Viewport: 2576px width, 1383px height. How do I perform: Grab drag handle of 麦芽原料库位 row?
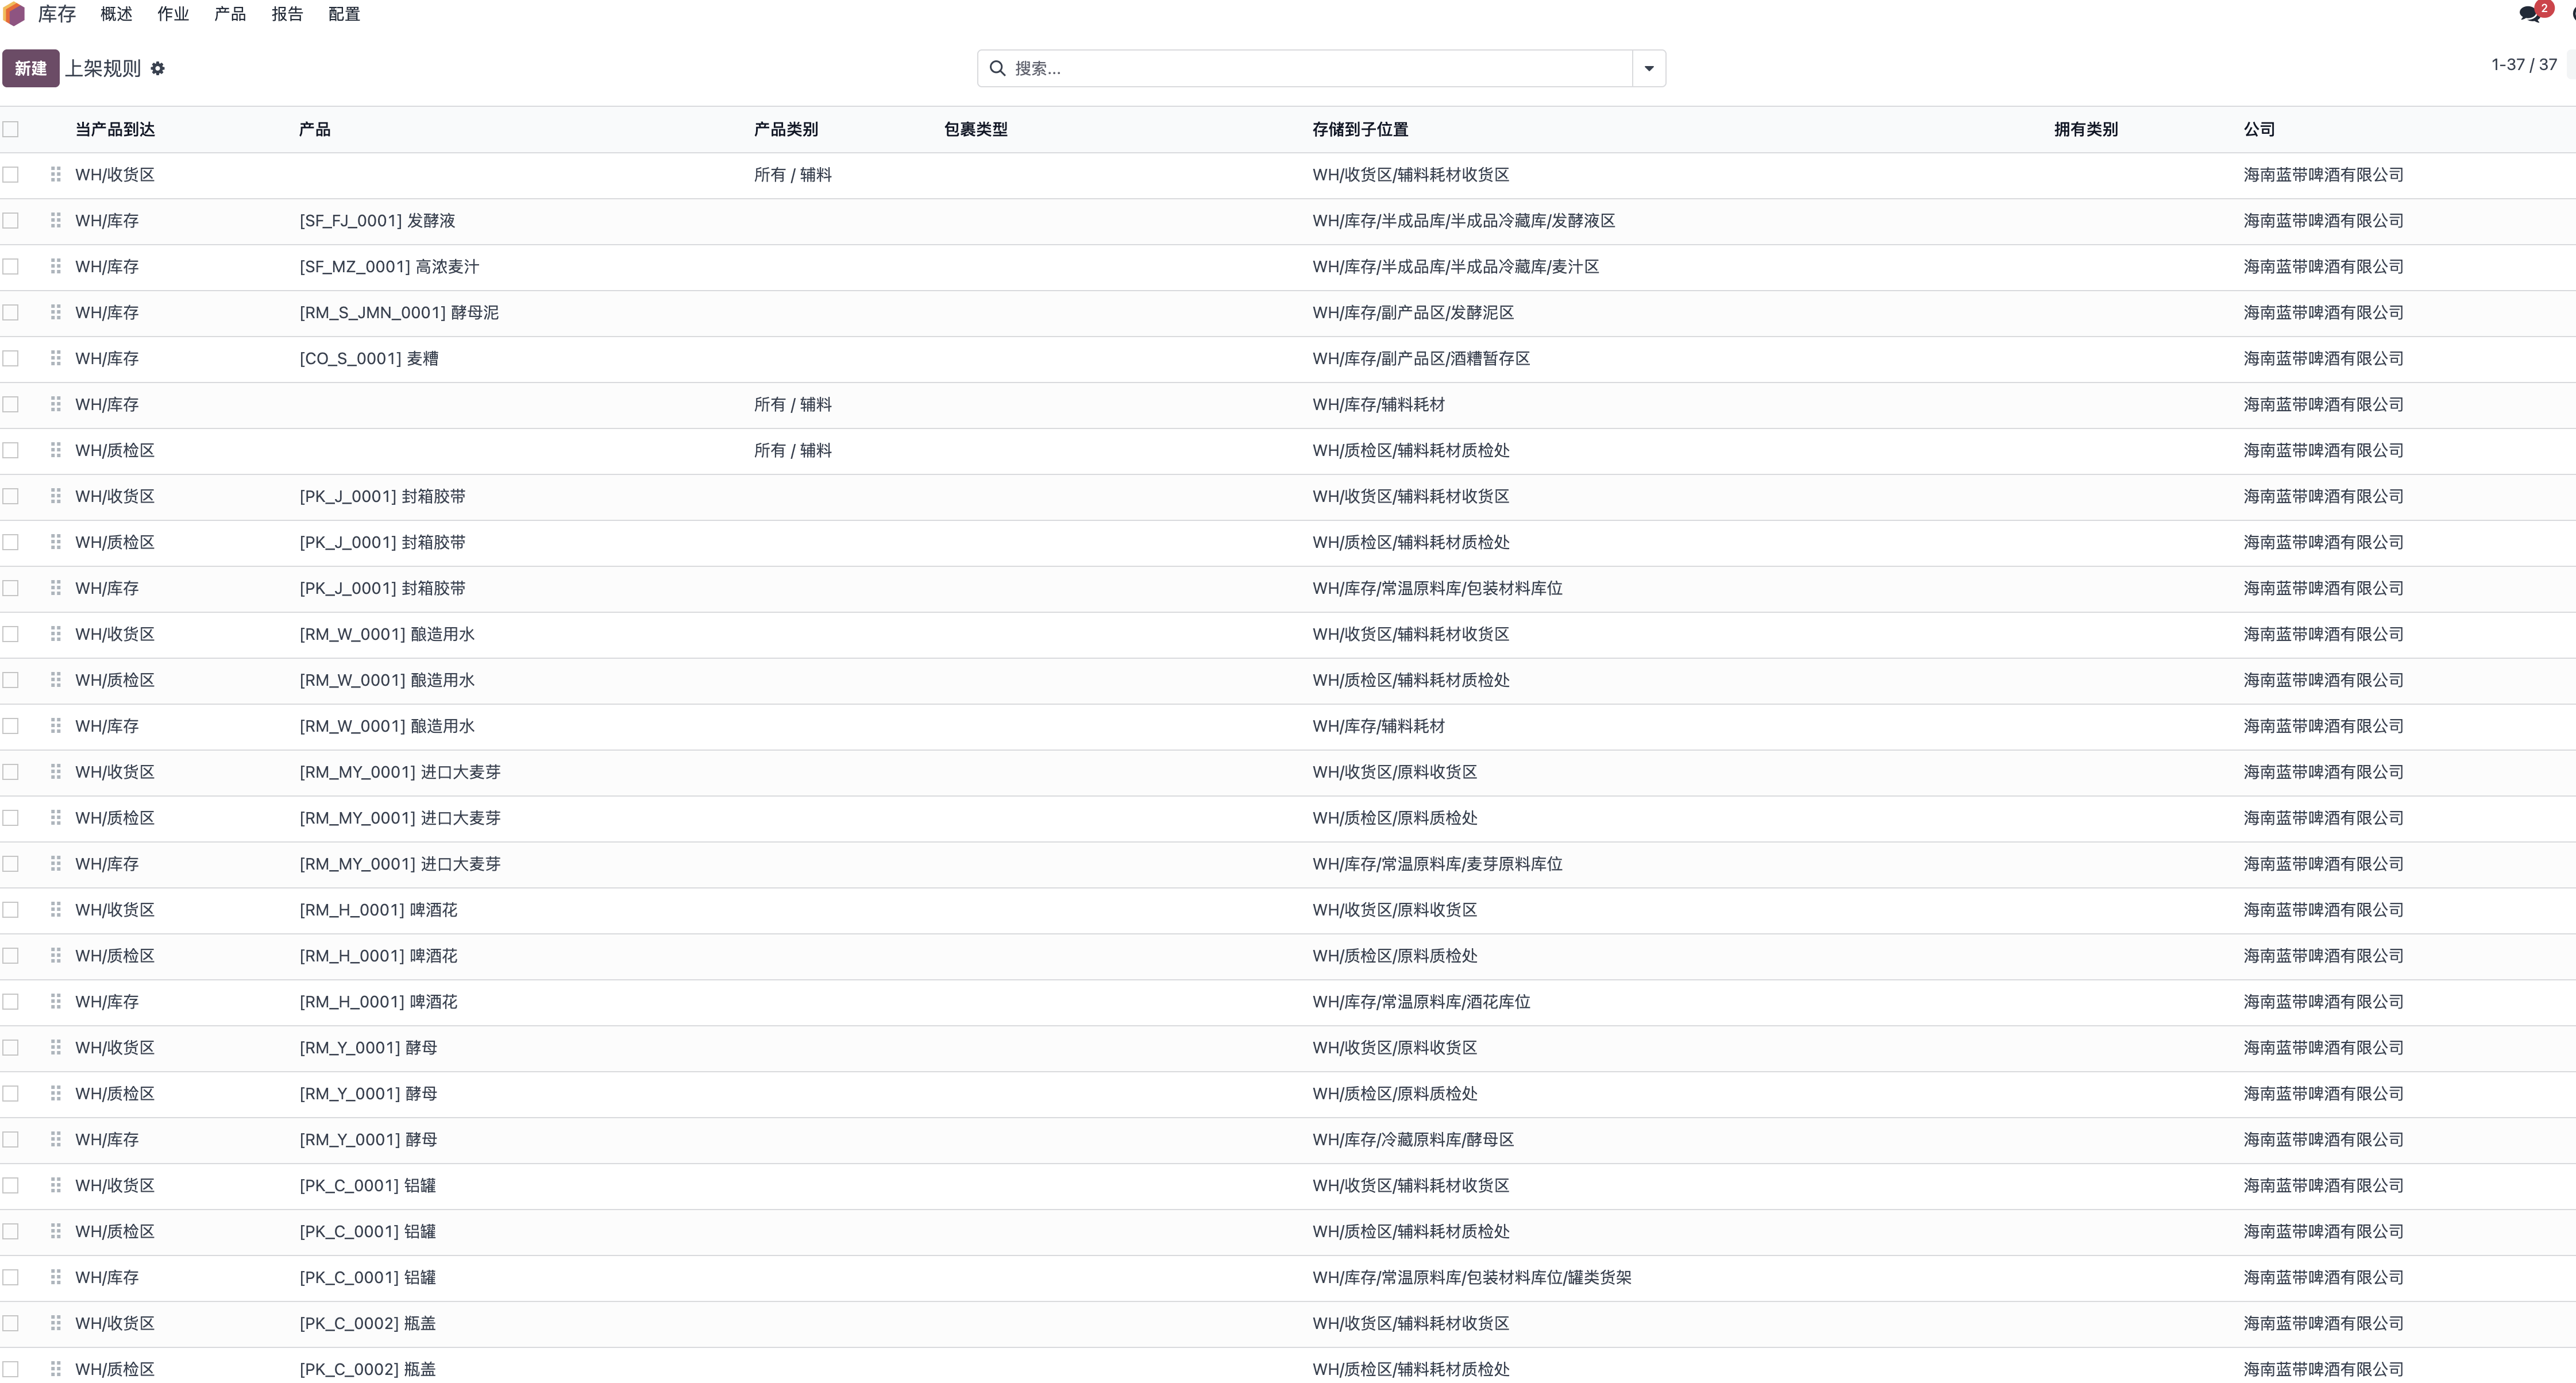pos(56,864)
